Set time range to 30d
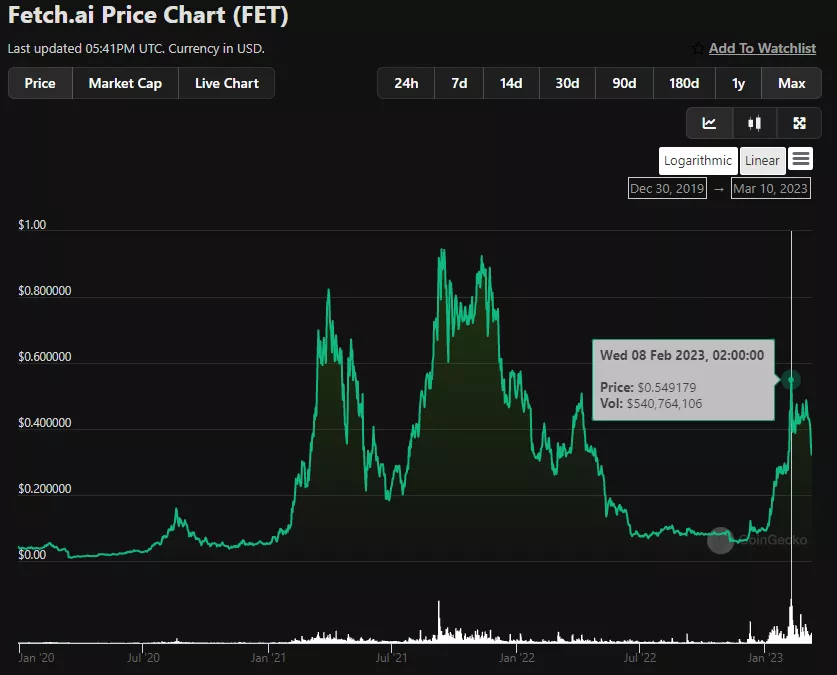This screenshot has width=837, height=675. pos(567,83)
